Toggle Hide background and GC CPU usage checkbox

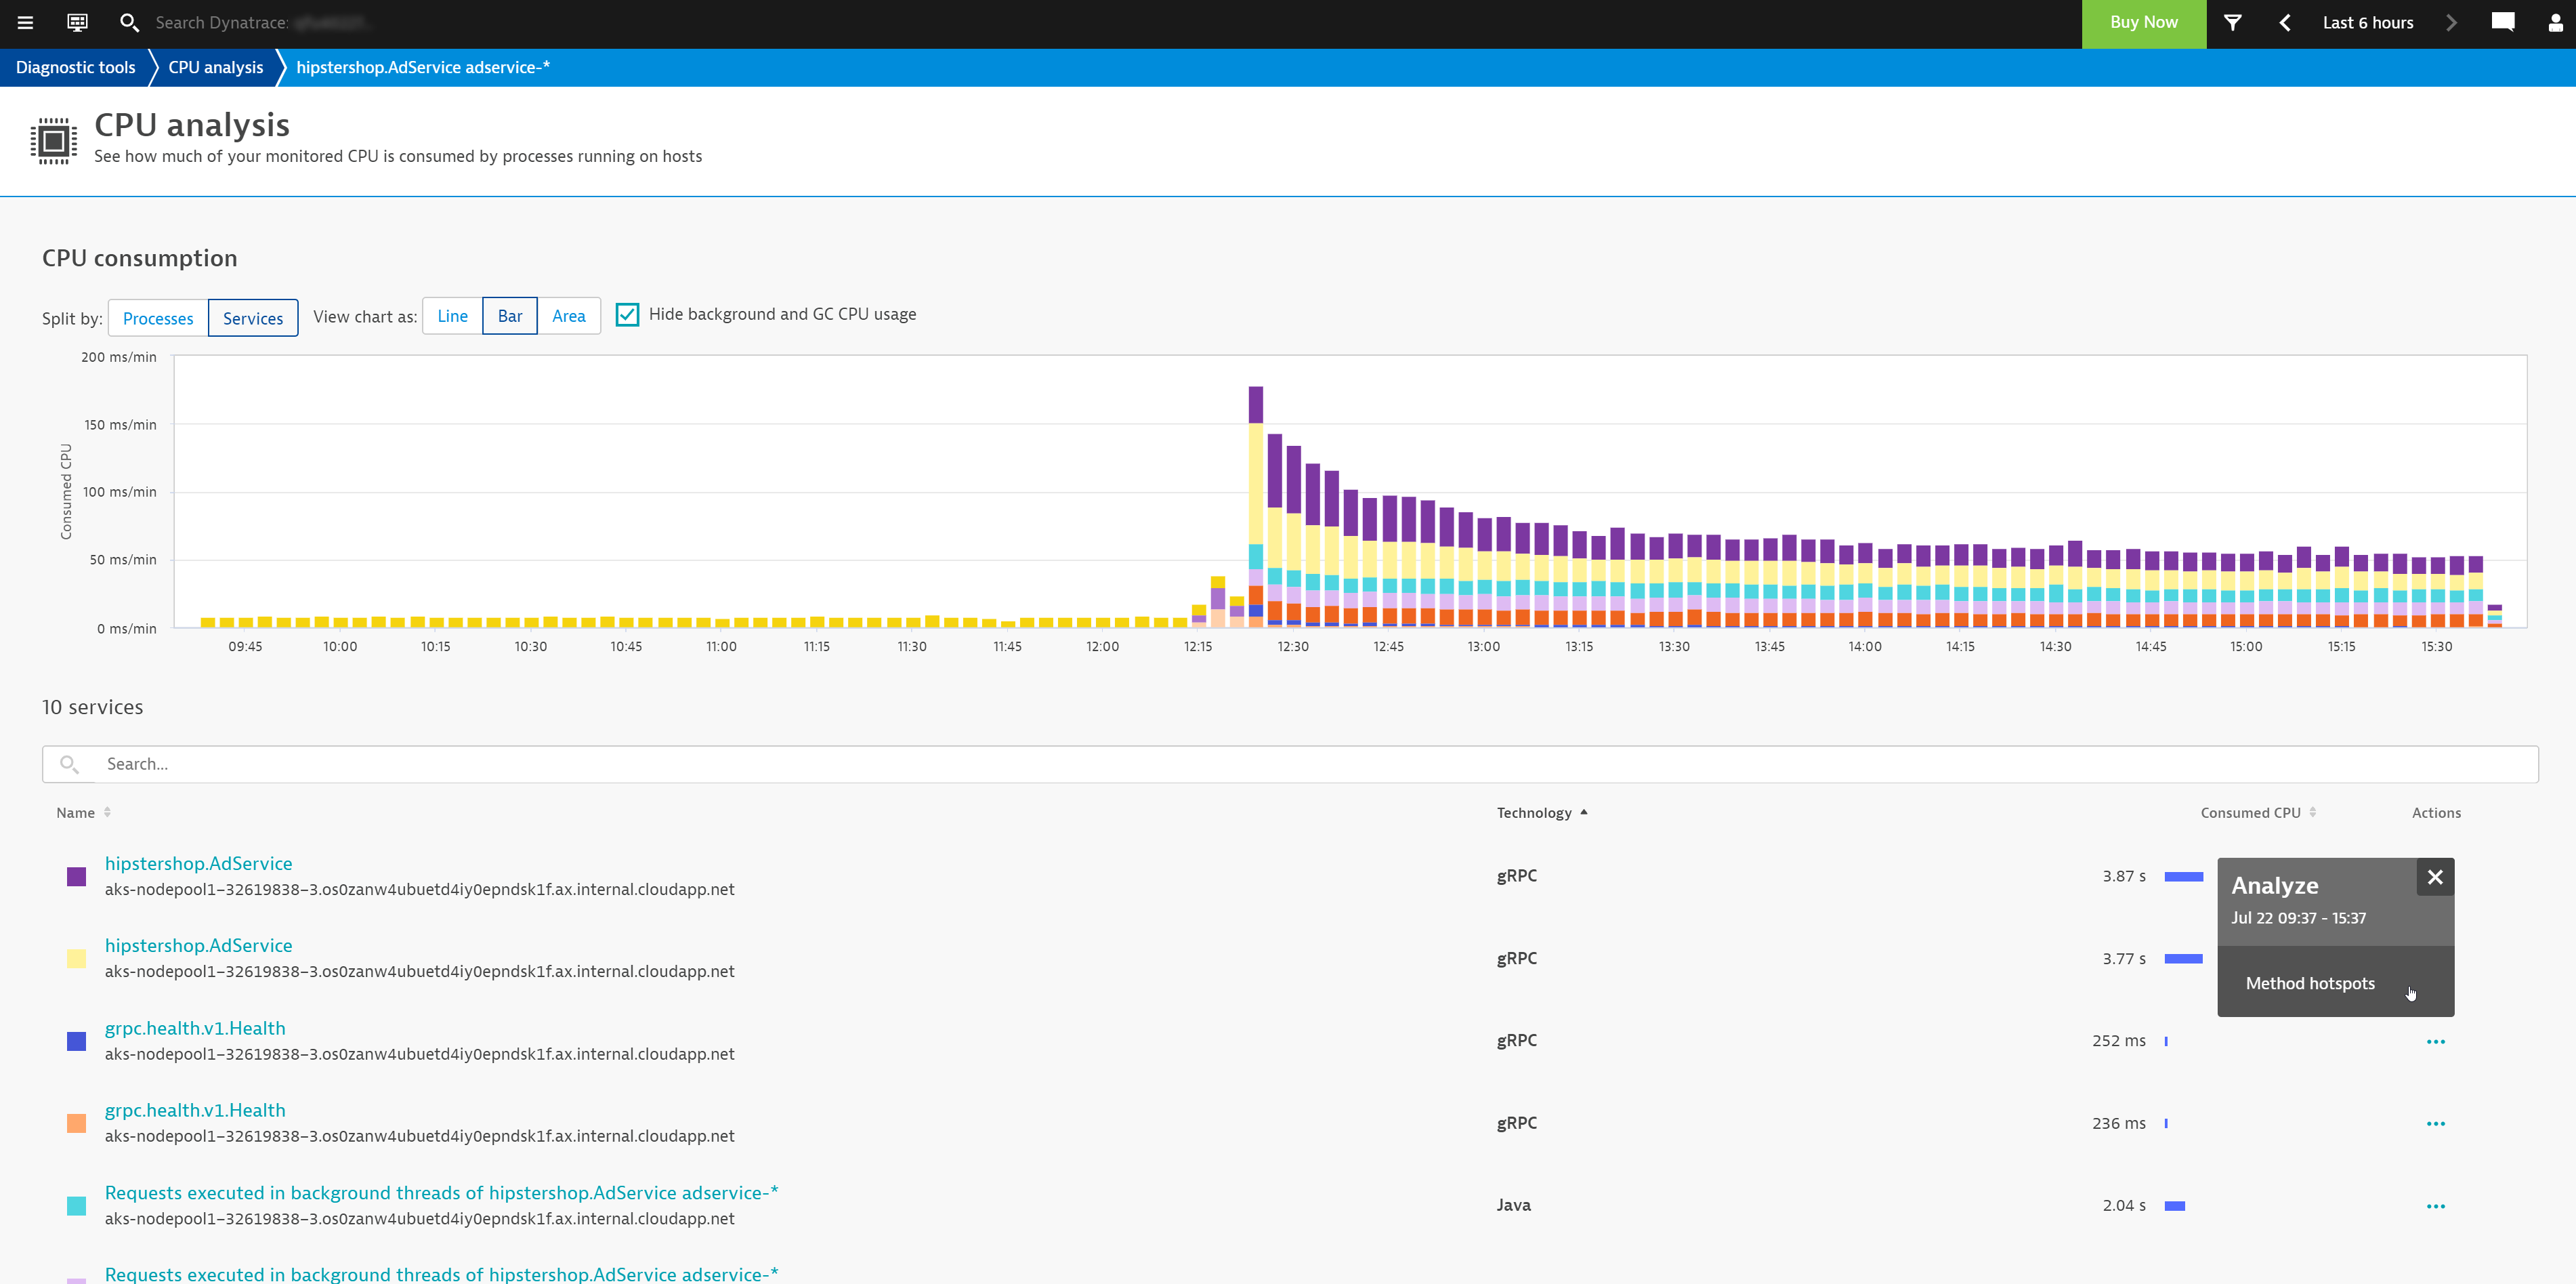click(x=627, y=314)
